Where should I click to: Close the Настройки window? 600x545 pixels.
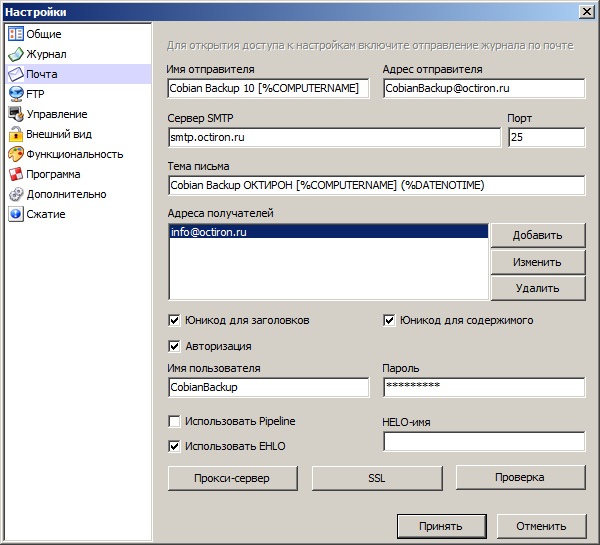pyautogui.click(x=587, y=12)
